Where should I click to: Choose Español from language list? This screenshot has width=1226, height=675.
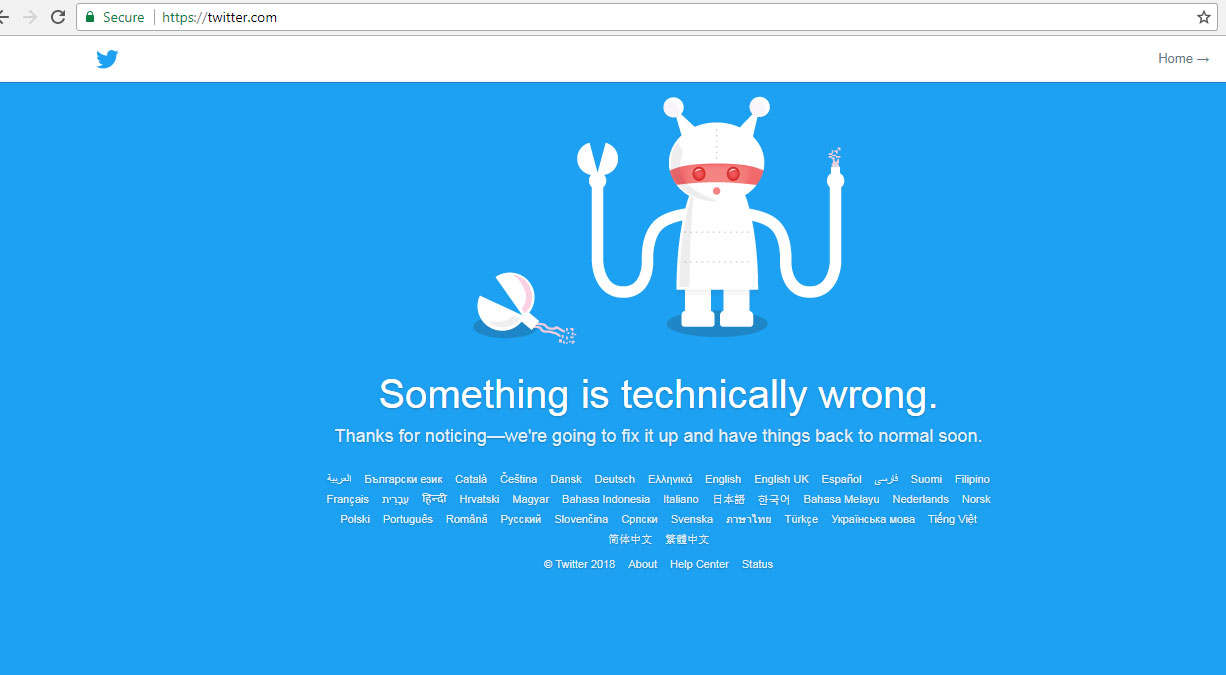point(841,479)
